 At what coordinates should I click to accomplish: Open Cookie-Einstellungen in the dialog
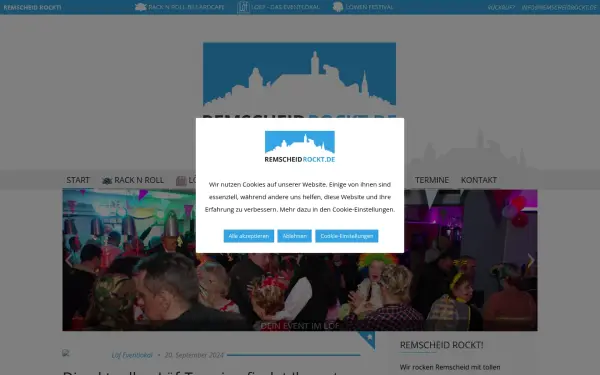click(x=347, y=236)
